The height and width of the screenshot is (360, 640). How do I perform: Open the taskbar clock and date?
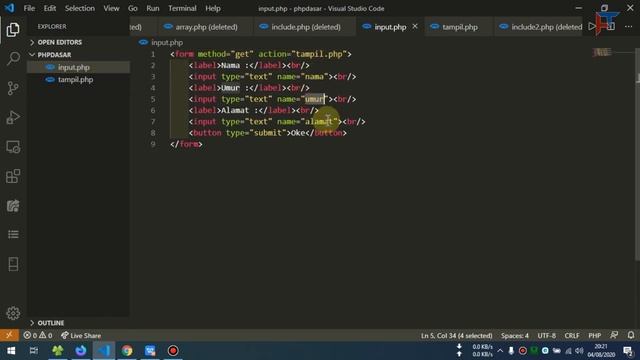click(601, 351)
